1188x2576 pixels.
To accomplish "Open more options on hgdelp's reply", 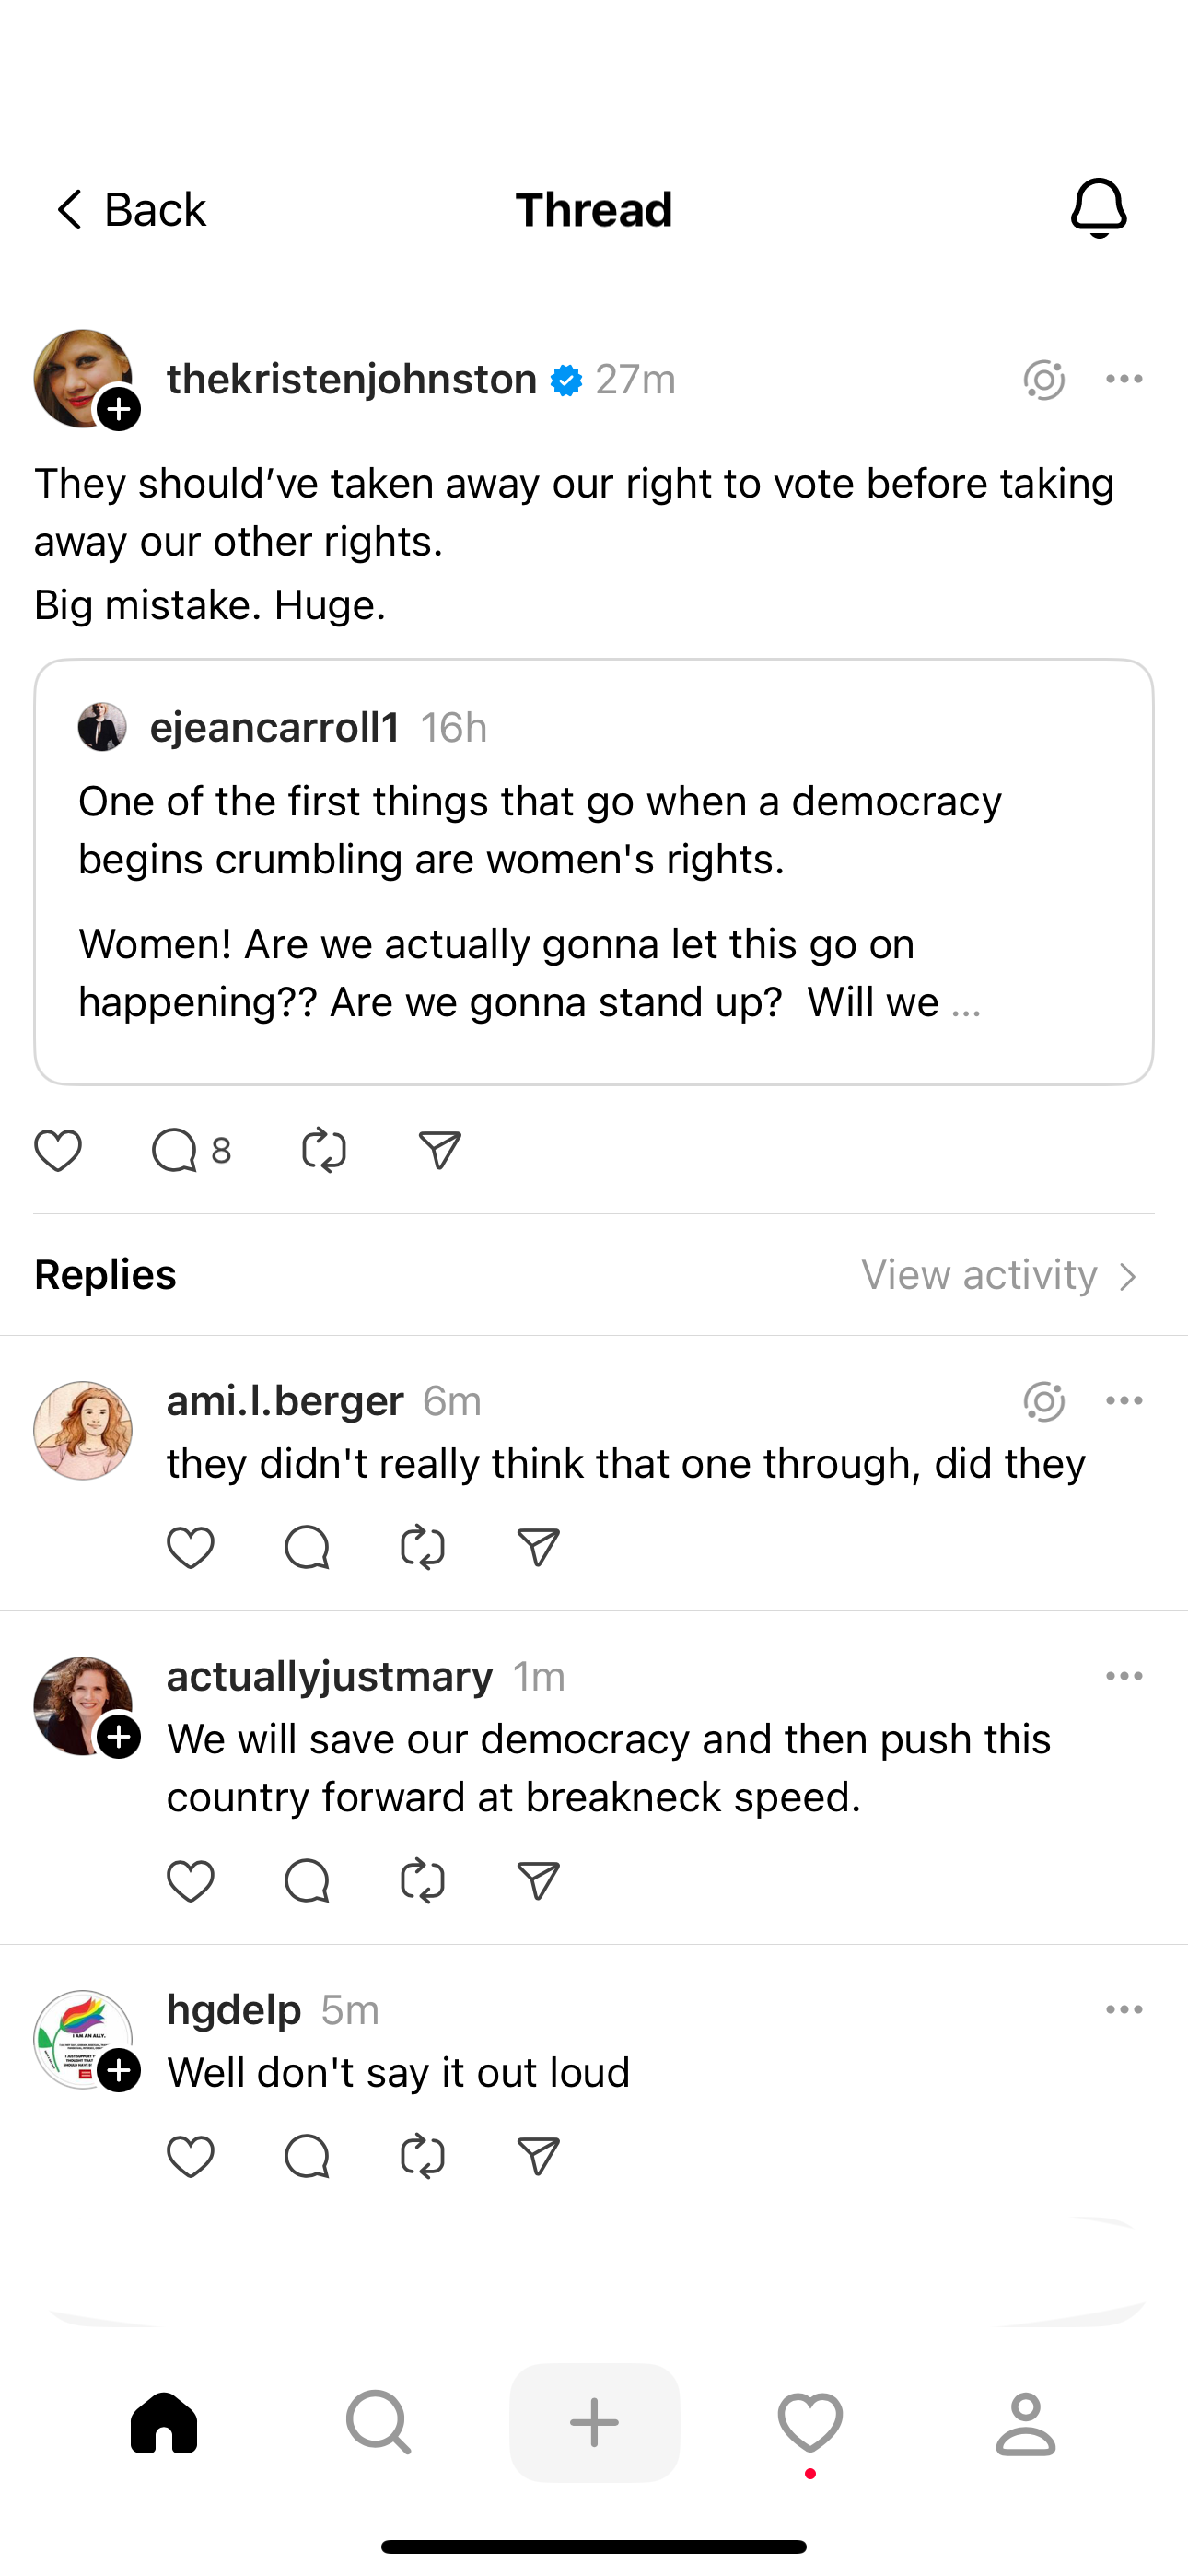I will tap(1124, 2010).
